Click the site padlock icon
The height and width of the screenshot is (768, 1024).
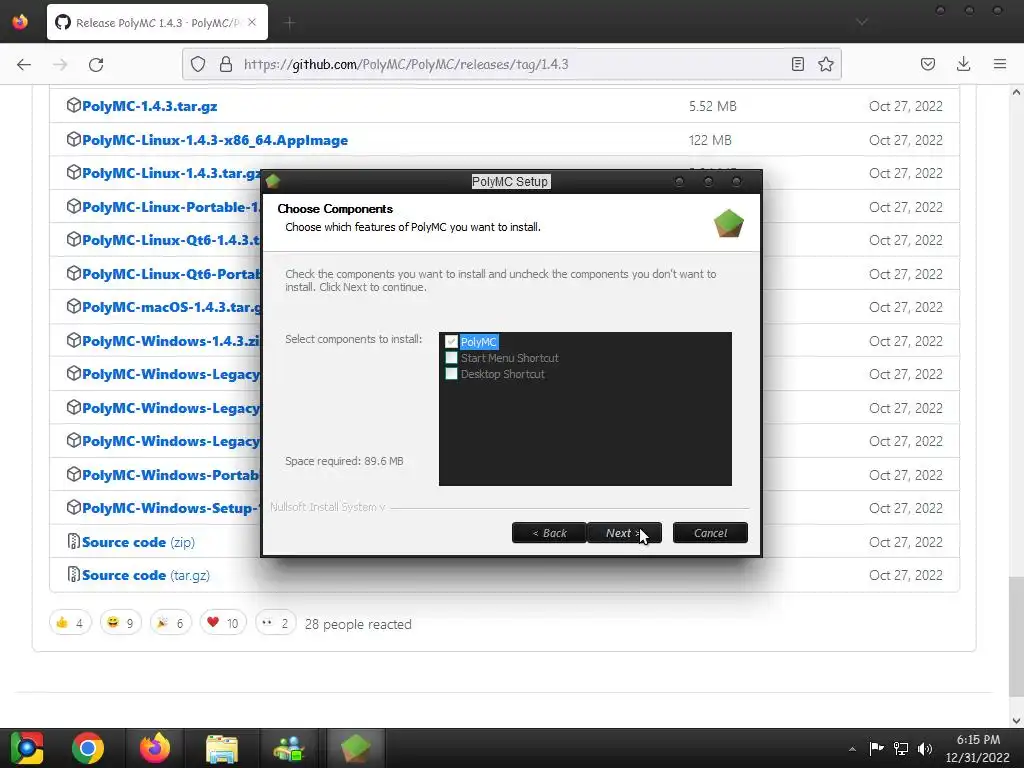click(225, 64)
